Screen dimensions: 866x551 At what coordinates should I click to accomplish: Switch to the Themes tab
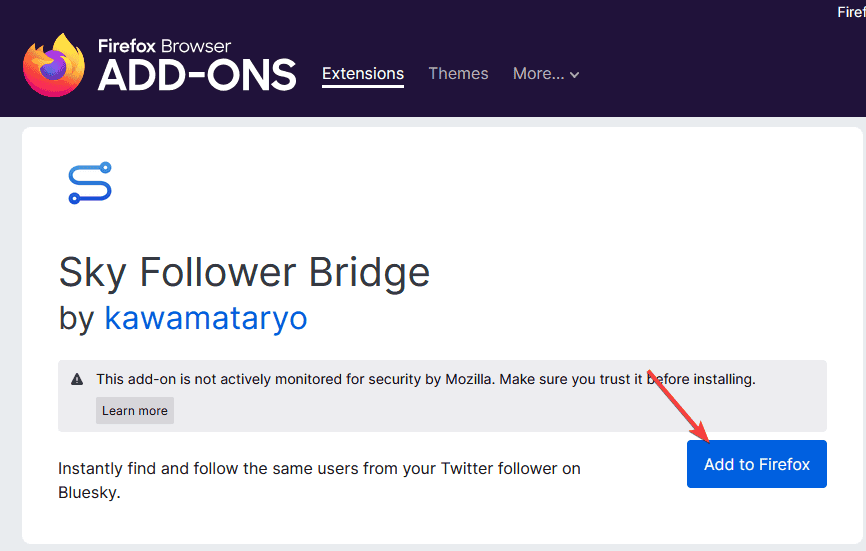click(458, 74)
